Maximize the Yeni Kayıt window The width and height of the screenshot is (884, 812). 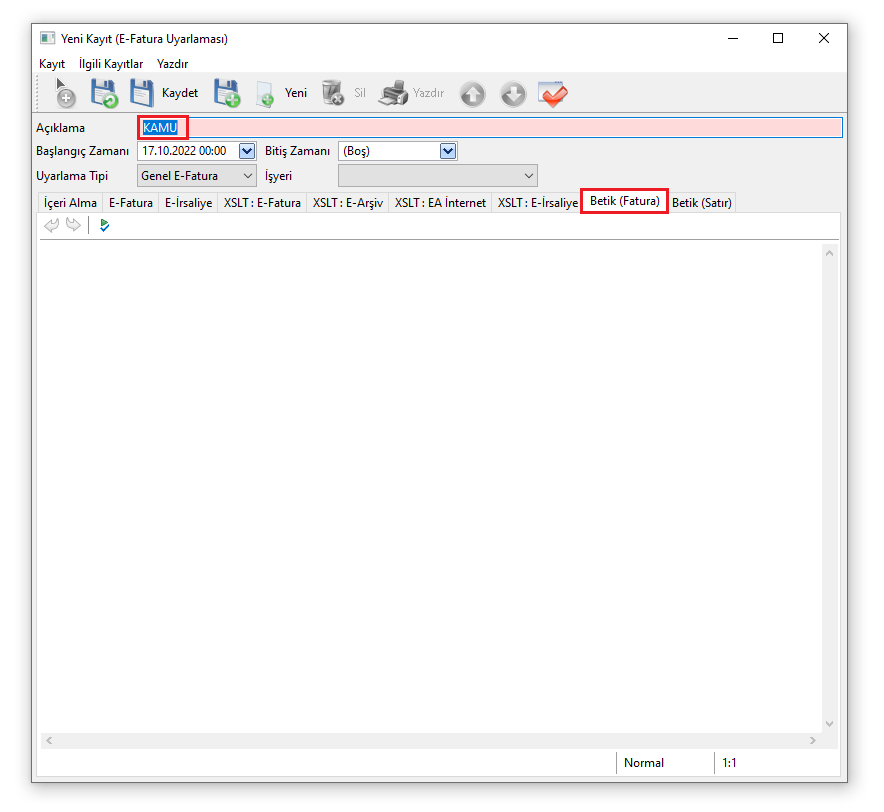778,38
